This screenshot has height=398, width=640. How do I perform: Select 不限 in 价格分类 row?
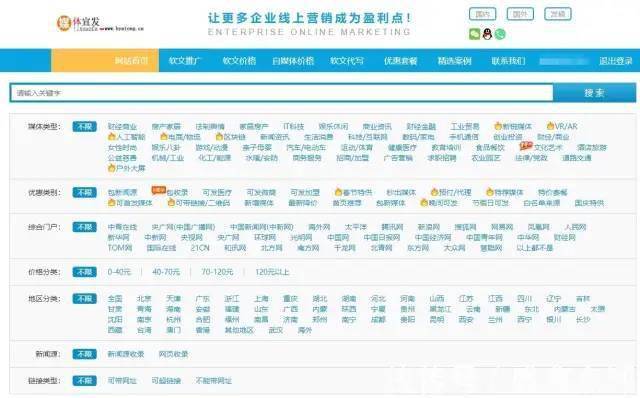84,272
